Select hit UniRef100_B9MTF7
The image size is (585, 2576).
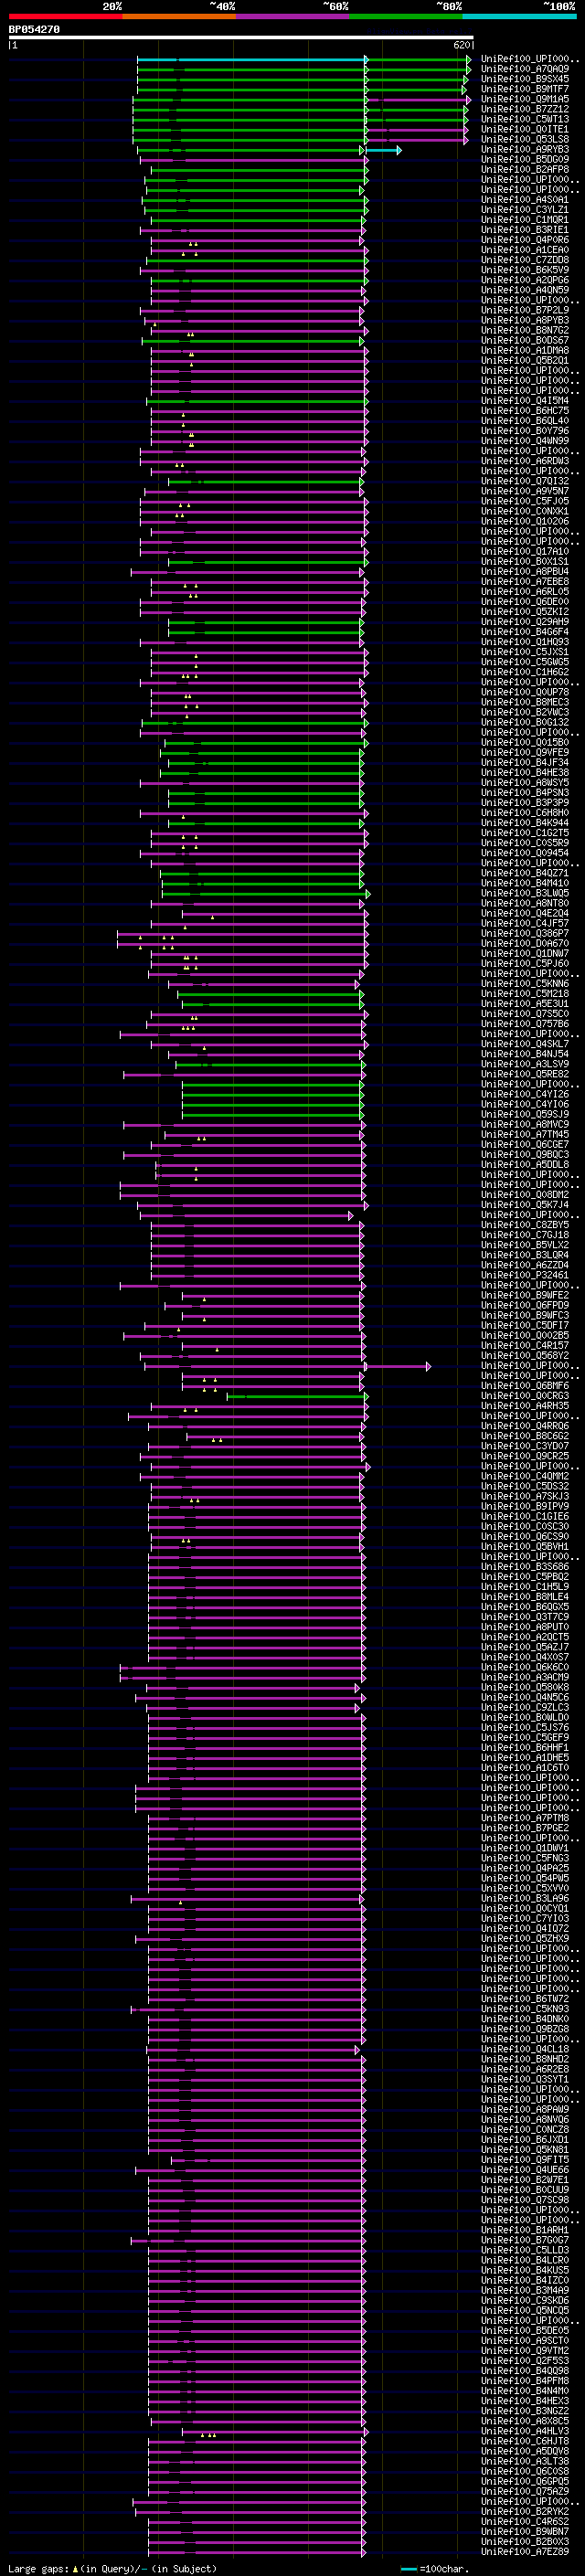[525, 89]
